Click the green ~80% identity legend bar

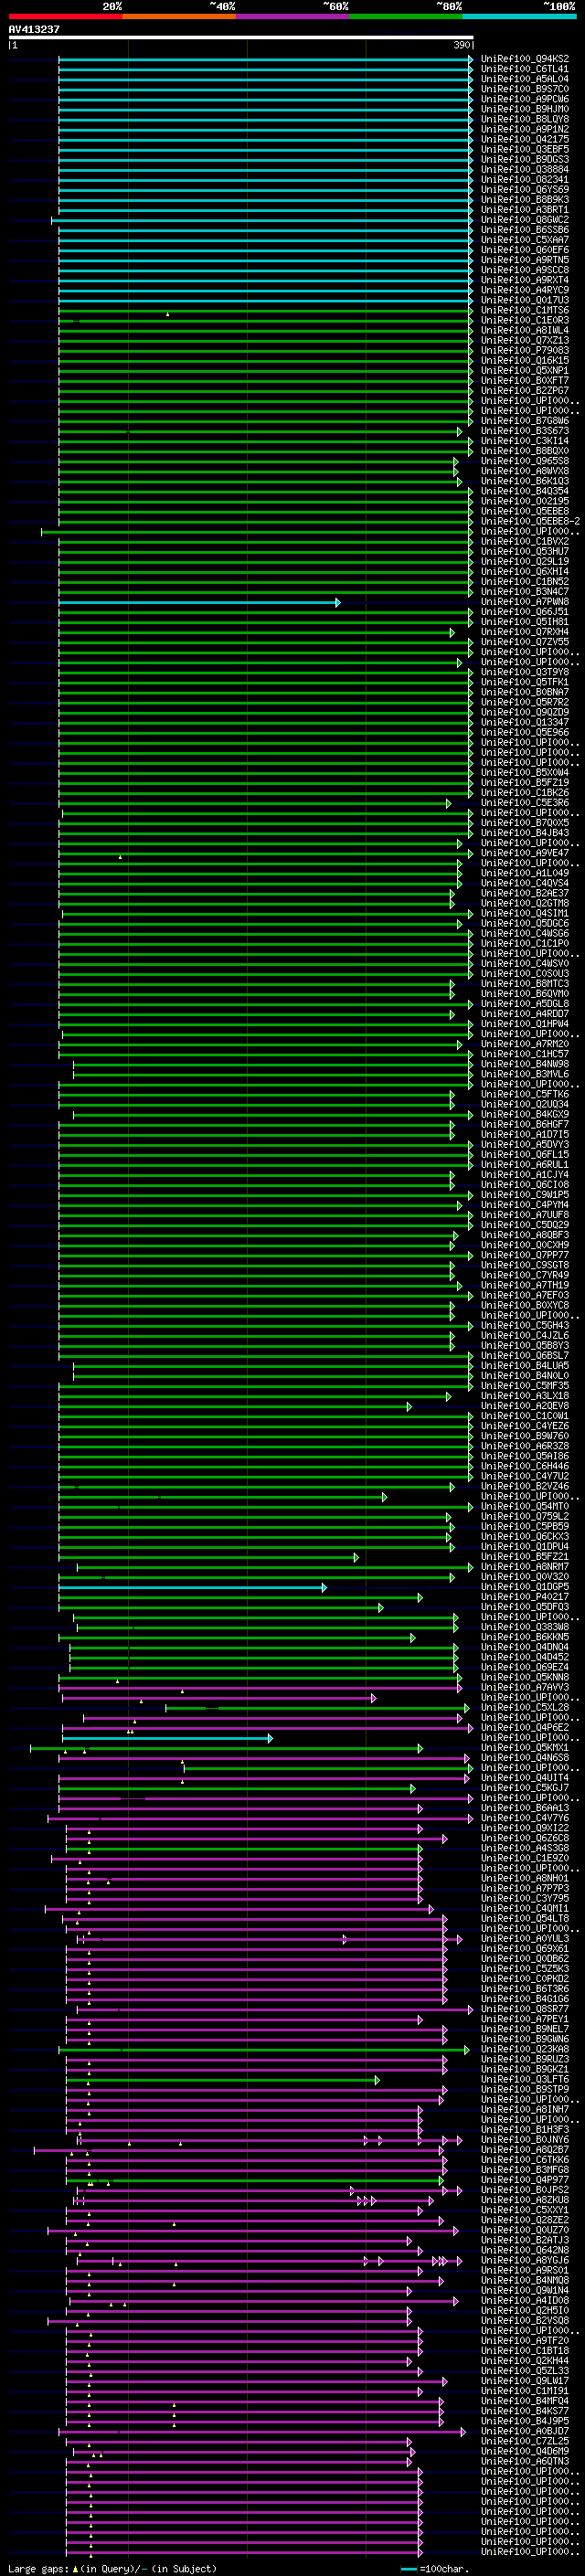[406, 16]
